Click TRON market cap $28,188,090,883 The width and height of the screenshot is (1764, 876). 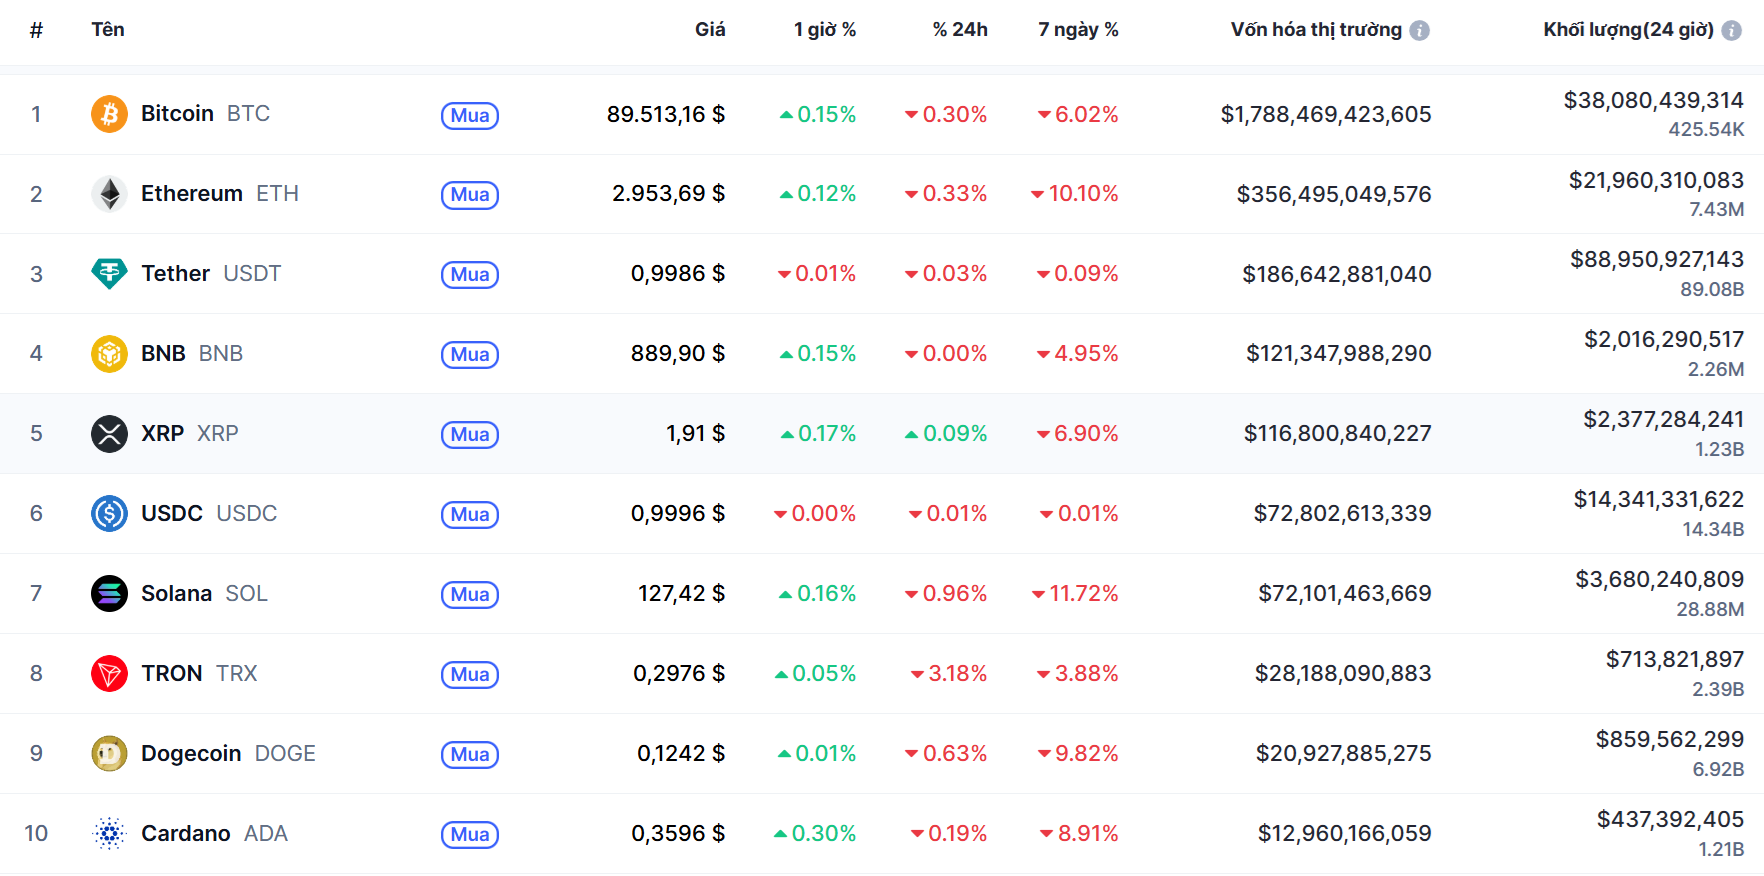(1343, 674)
